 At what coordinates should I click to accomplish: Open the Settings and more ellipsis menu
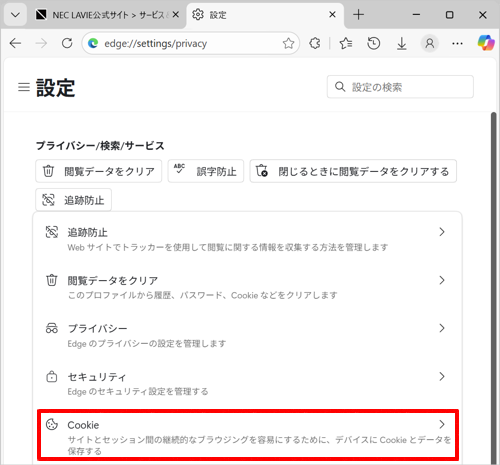(457, 43)
